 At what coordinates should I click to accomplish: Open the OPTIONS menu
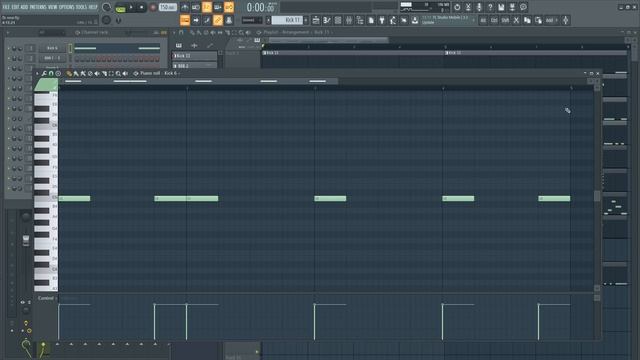67,7
